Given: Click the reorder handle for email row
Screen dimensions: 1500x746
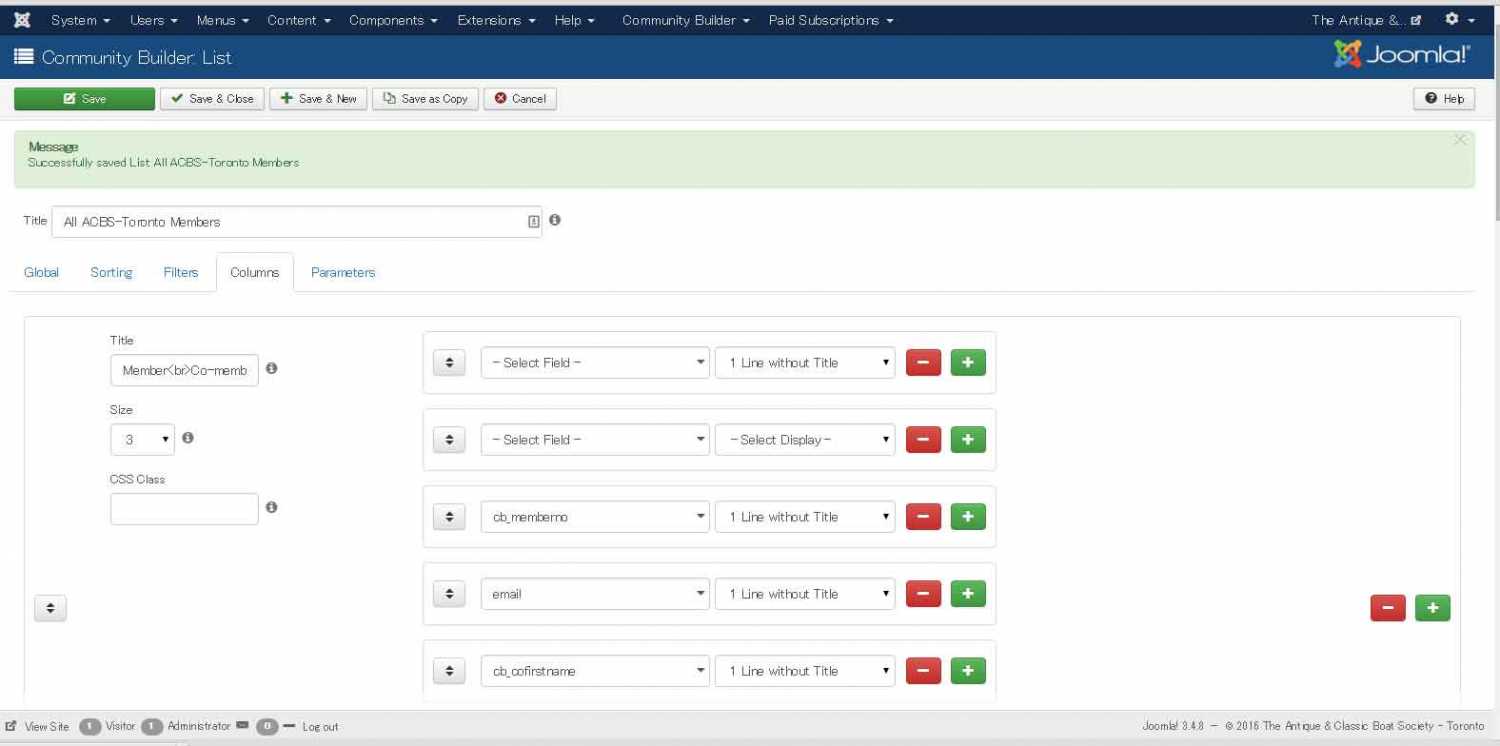Looking at the screenshot, I should click(x=449, y=594).
